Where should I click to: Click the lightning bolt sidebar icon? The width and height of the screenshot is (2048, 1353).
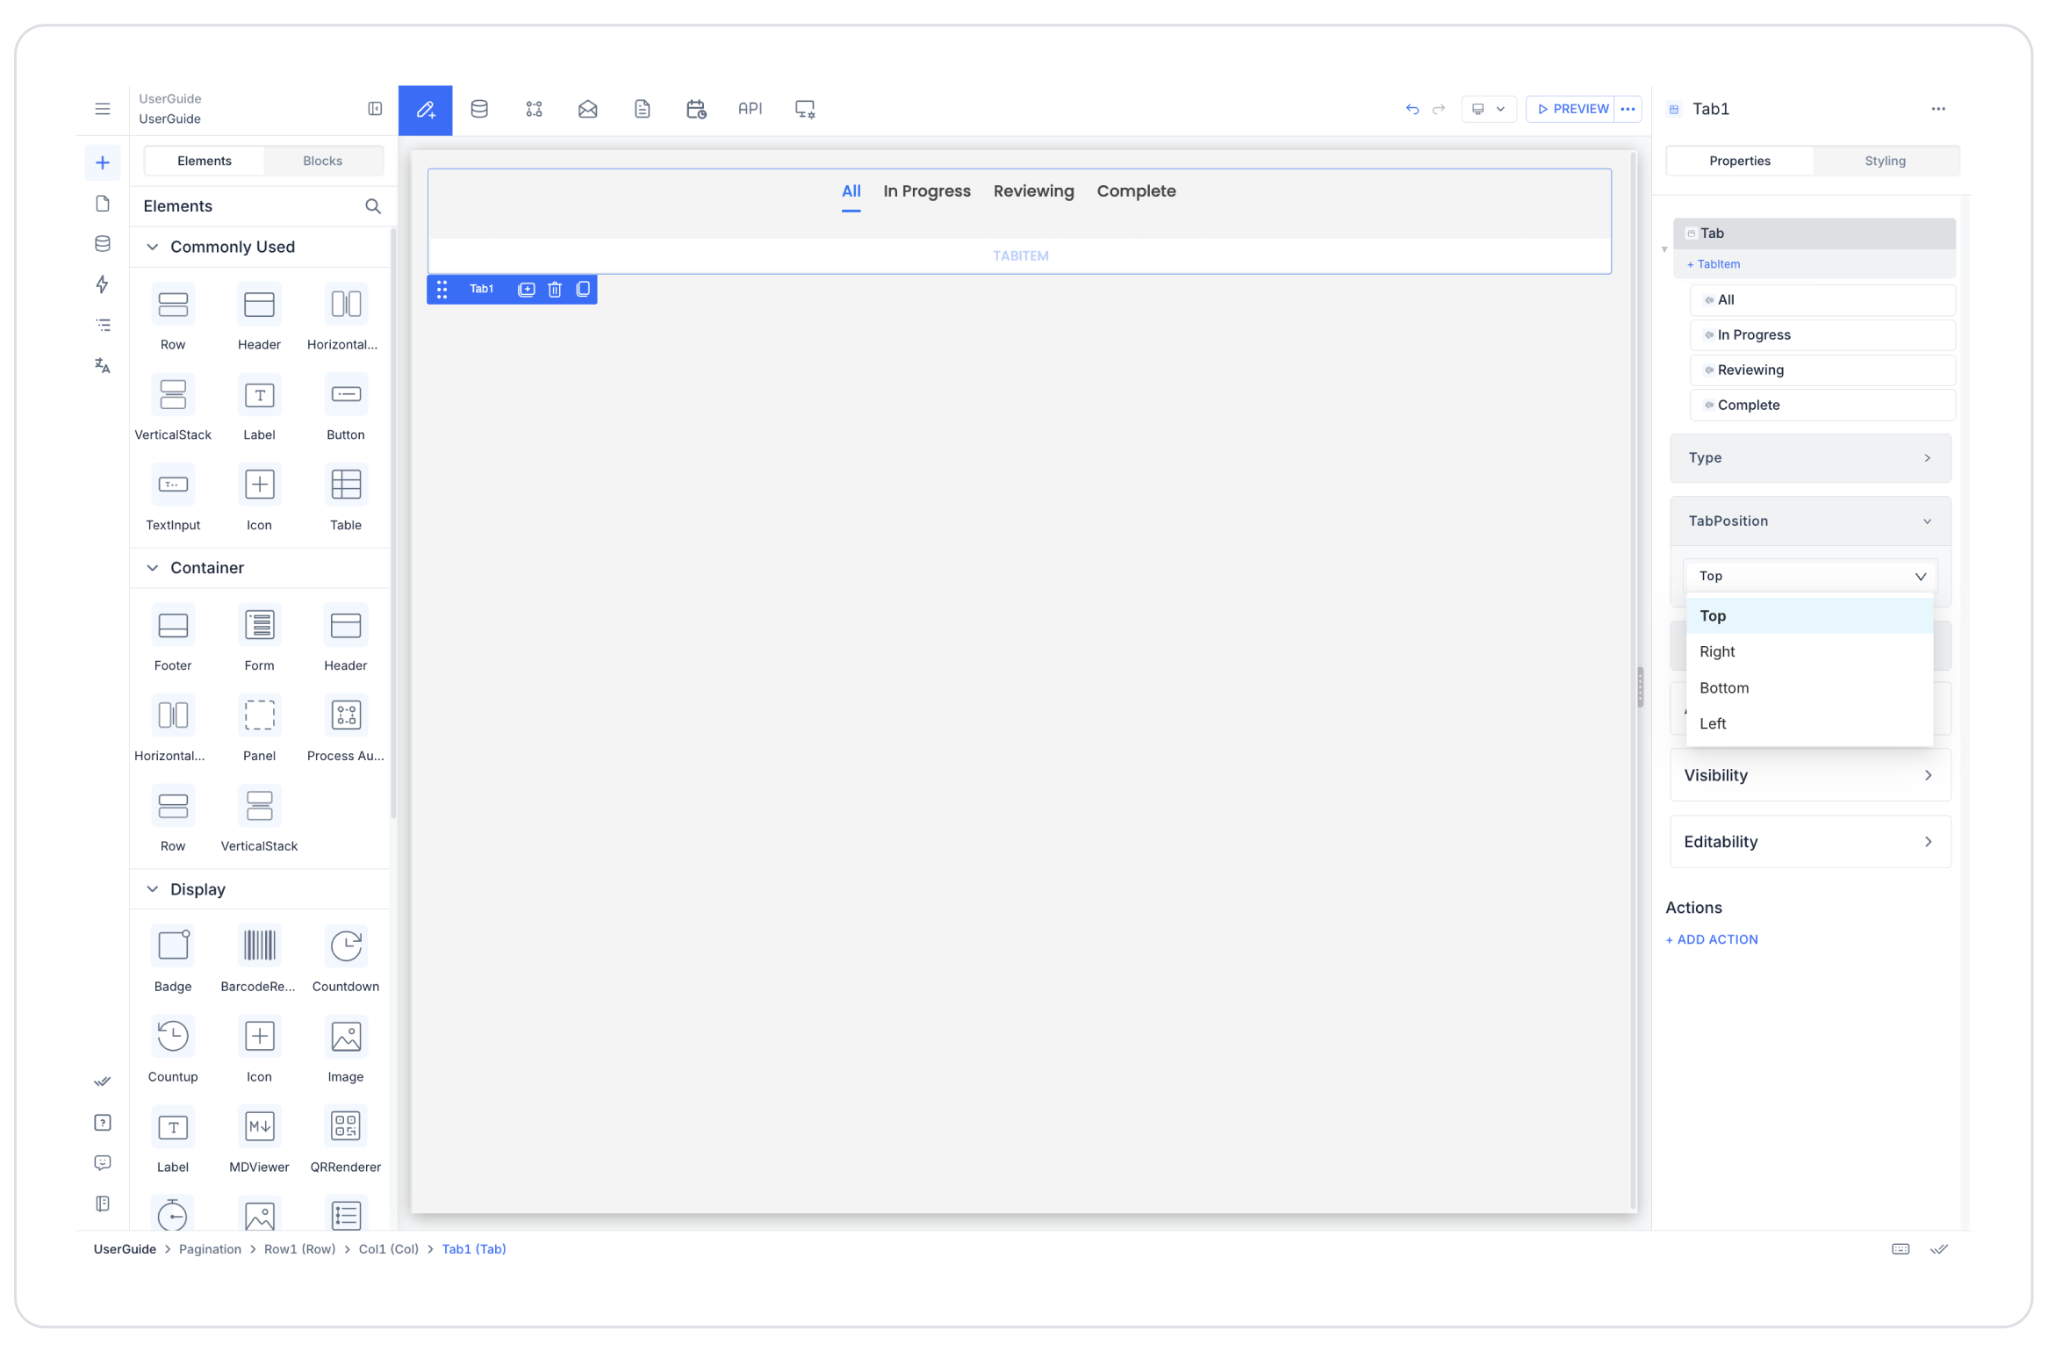[x=102, y=284]
